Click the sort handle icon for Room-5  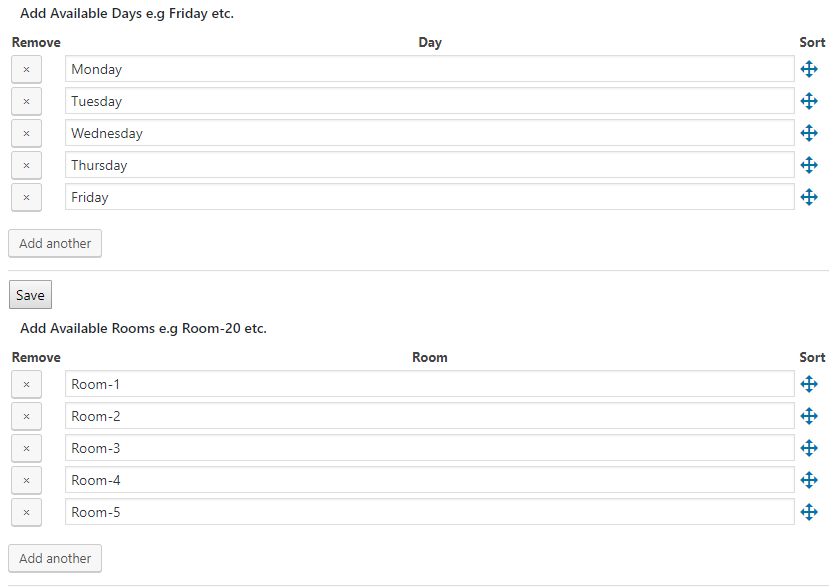(809, 512)
